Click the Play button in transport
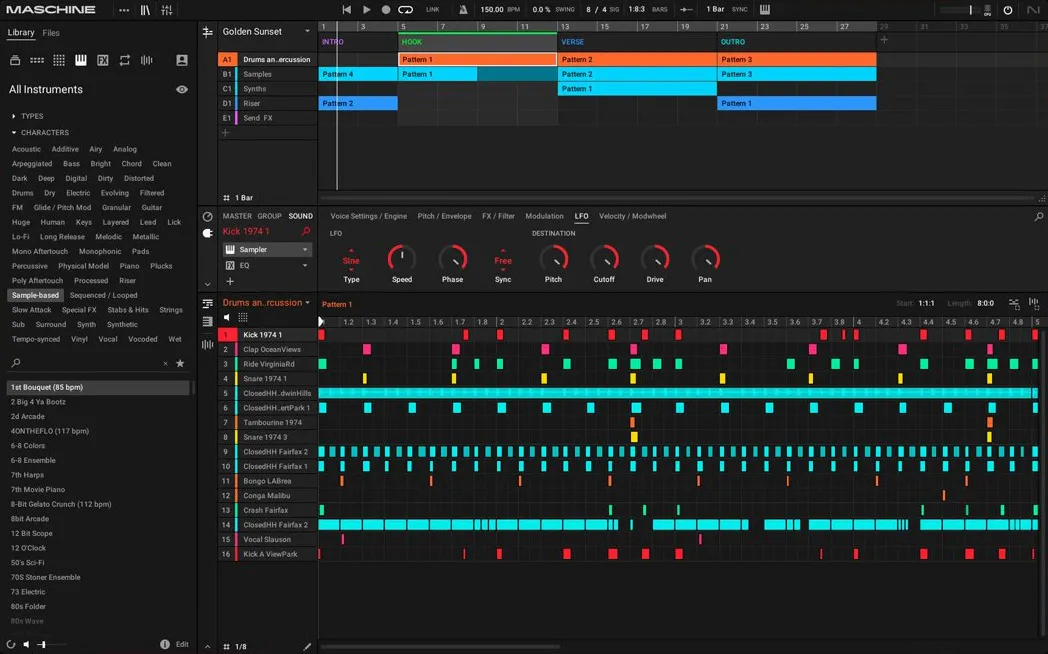Image resolution: width=1048 pixels, height=654 pixels. click(366, 9)
